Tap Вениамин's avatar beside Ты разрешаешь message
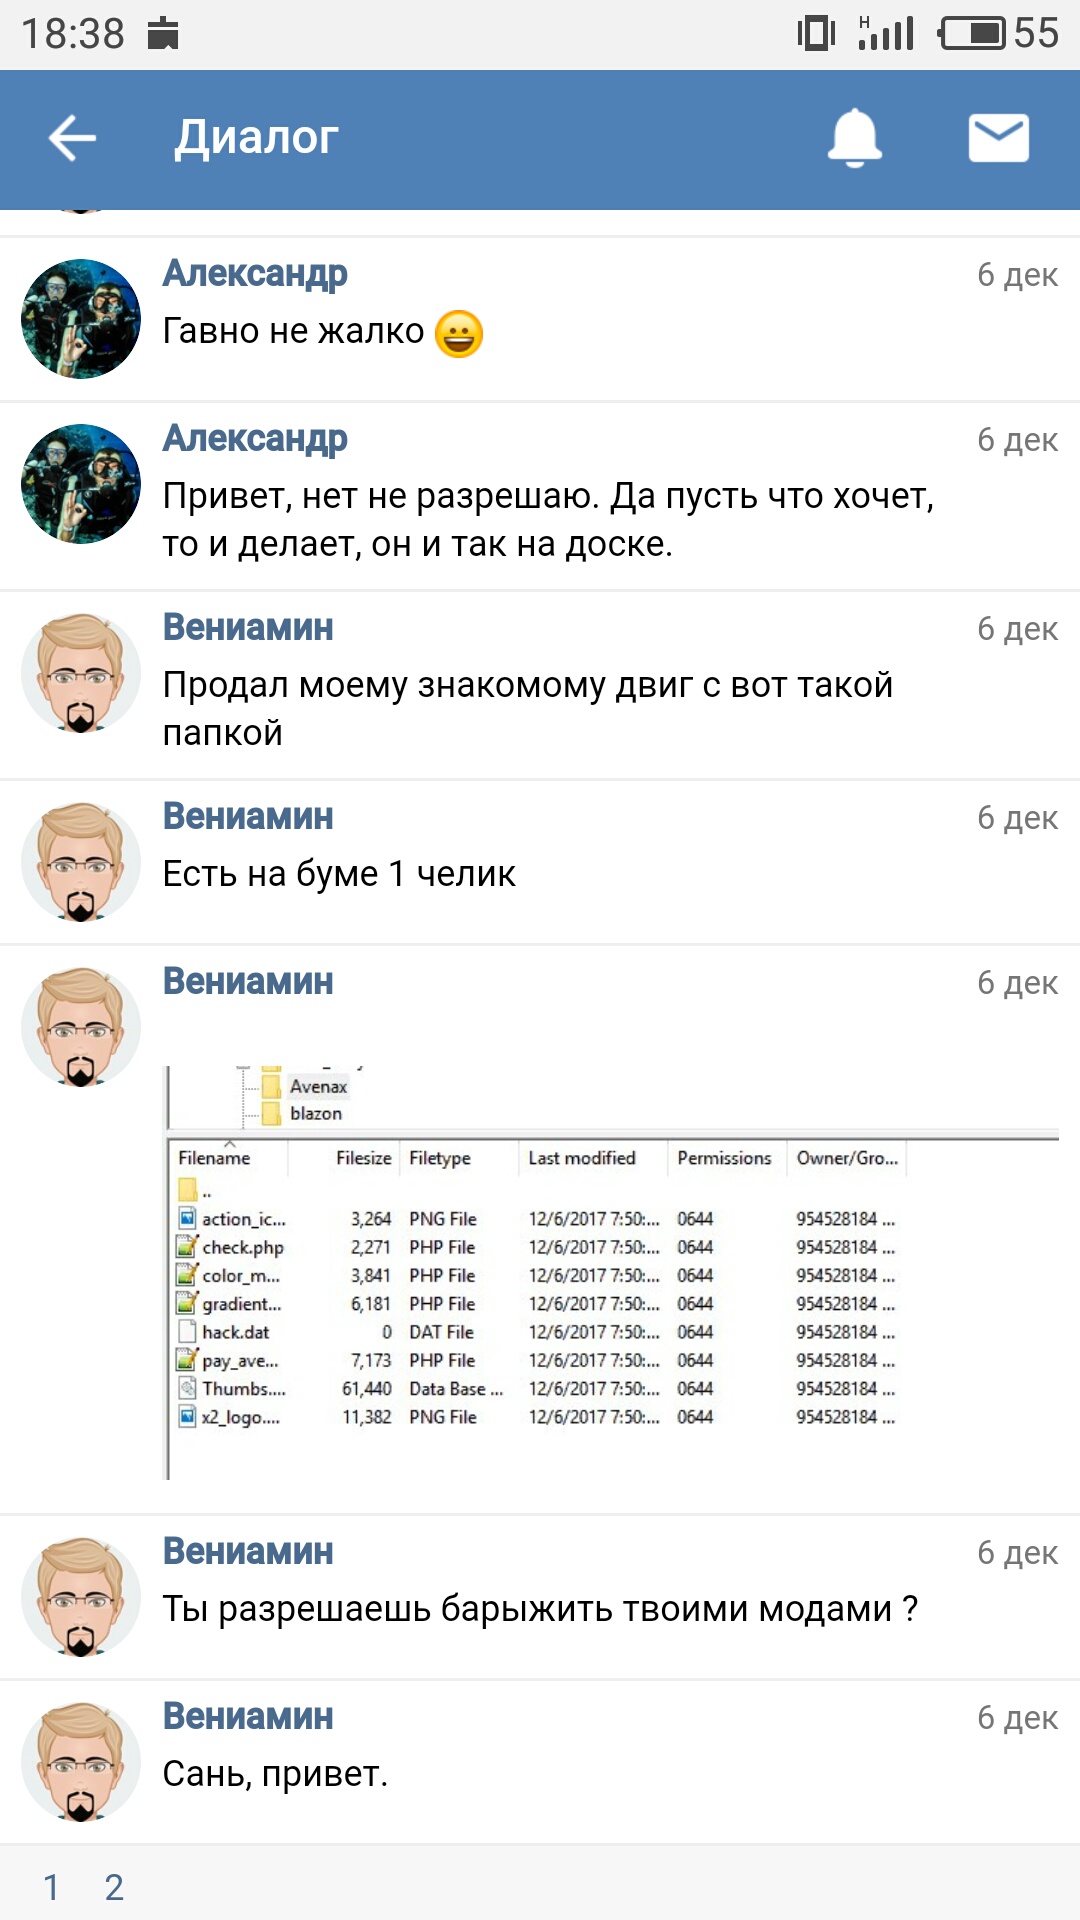Image resolution: width=1080 pixels, height=1920 pixels. coord(81,1597)
